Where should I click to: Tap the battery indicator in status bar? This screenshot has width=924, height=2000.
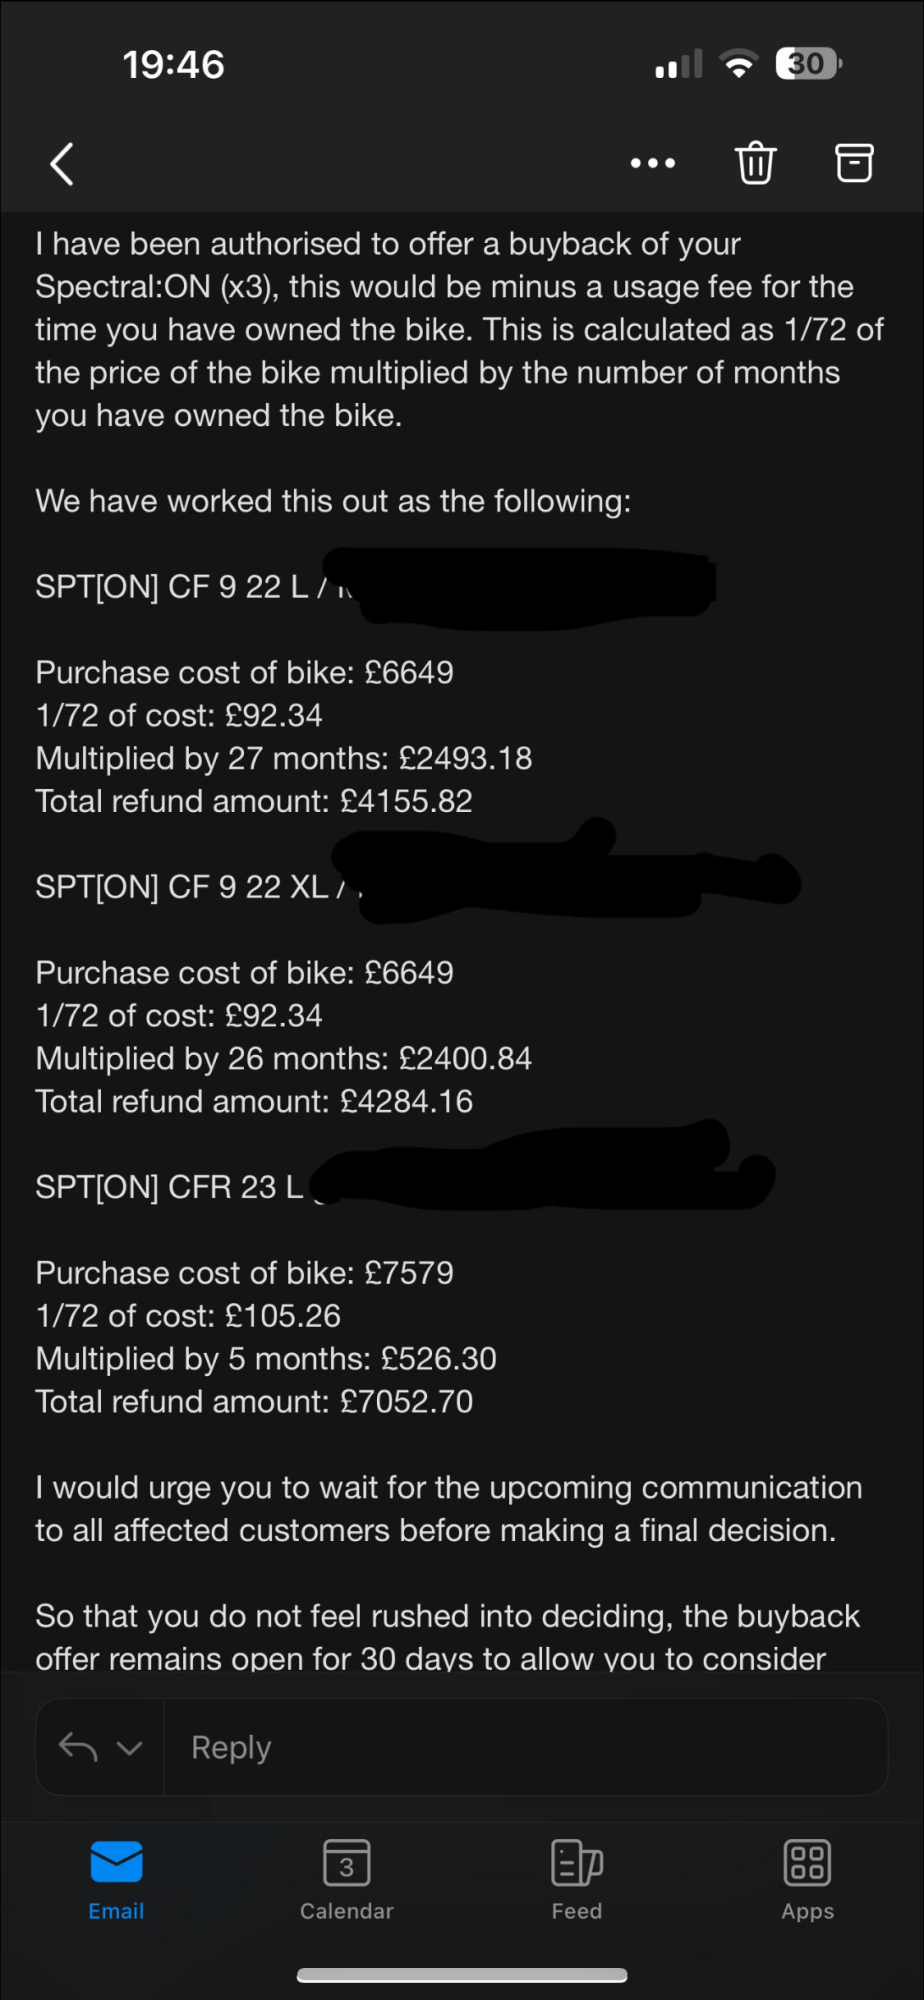click(809, 64)
